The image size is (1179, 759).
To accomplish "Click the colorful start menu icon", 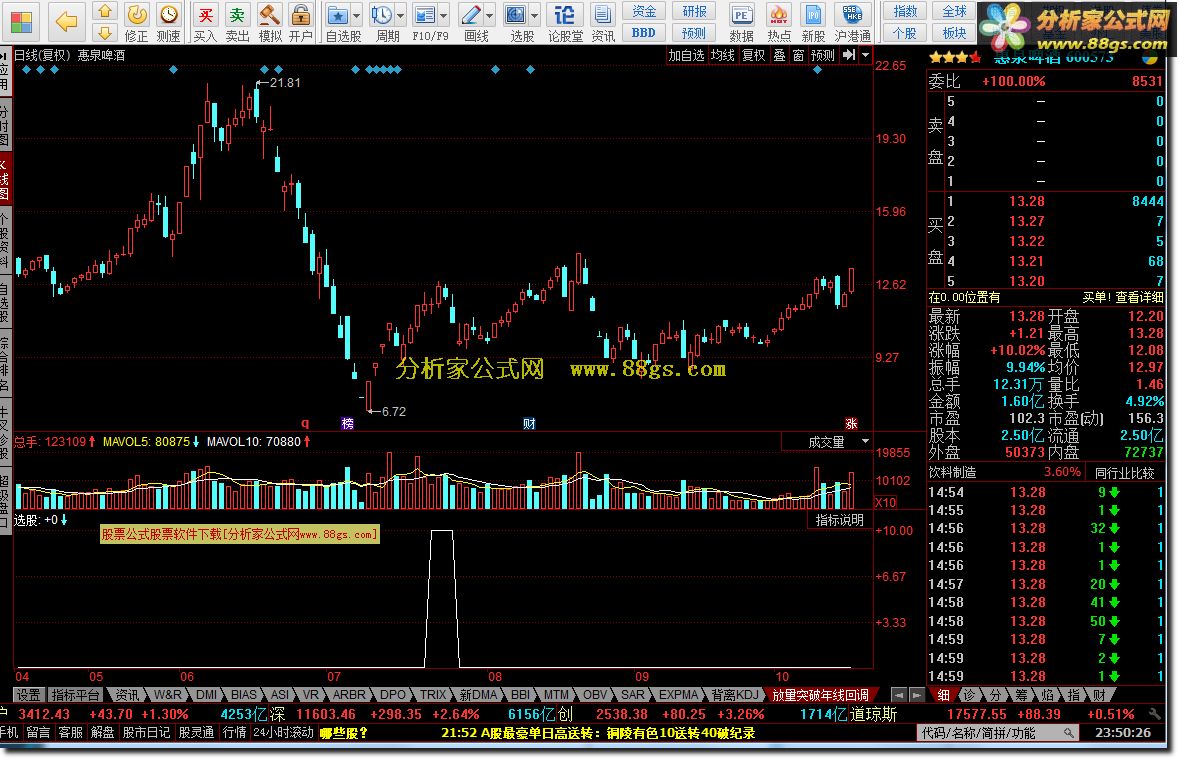I will click(x=20, y=21).
